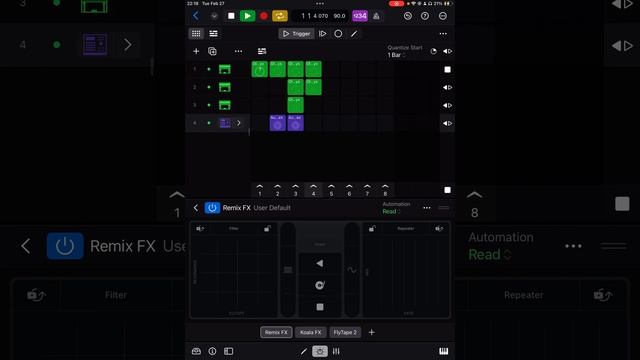The height and width of the screenshot is (360, 640).
Task: Toggle the yellow Cycle loop button
Action: [x=280, y=16]
